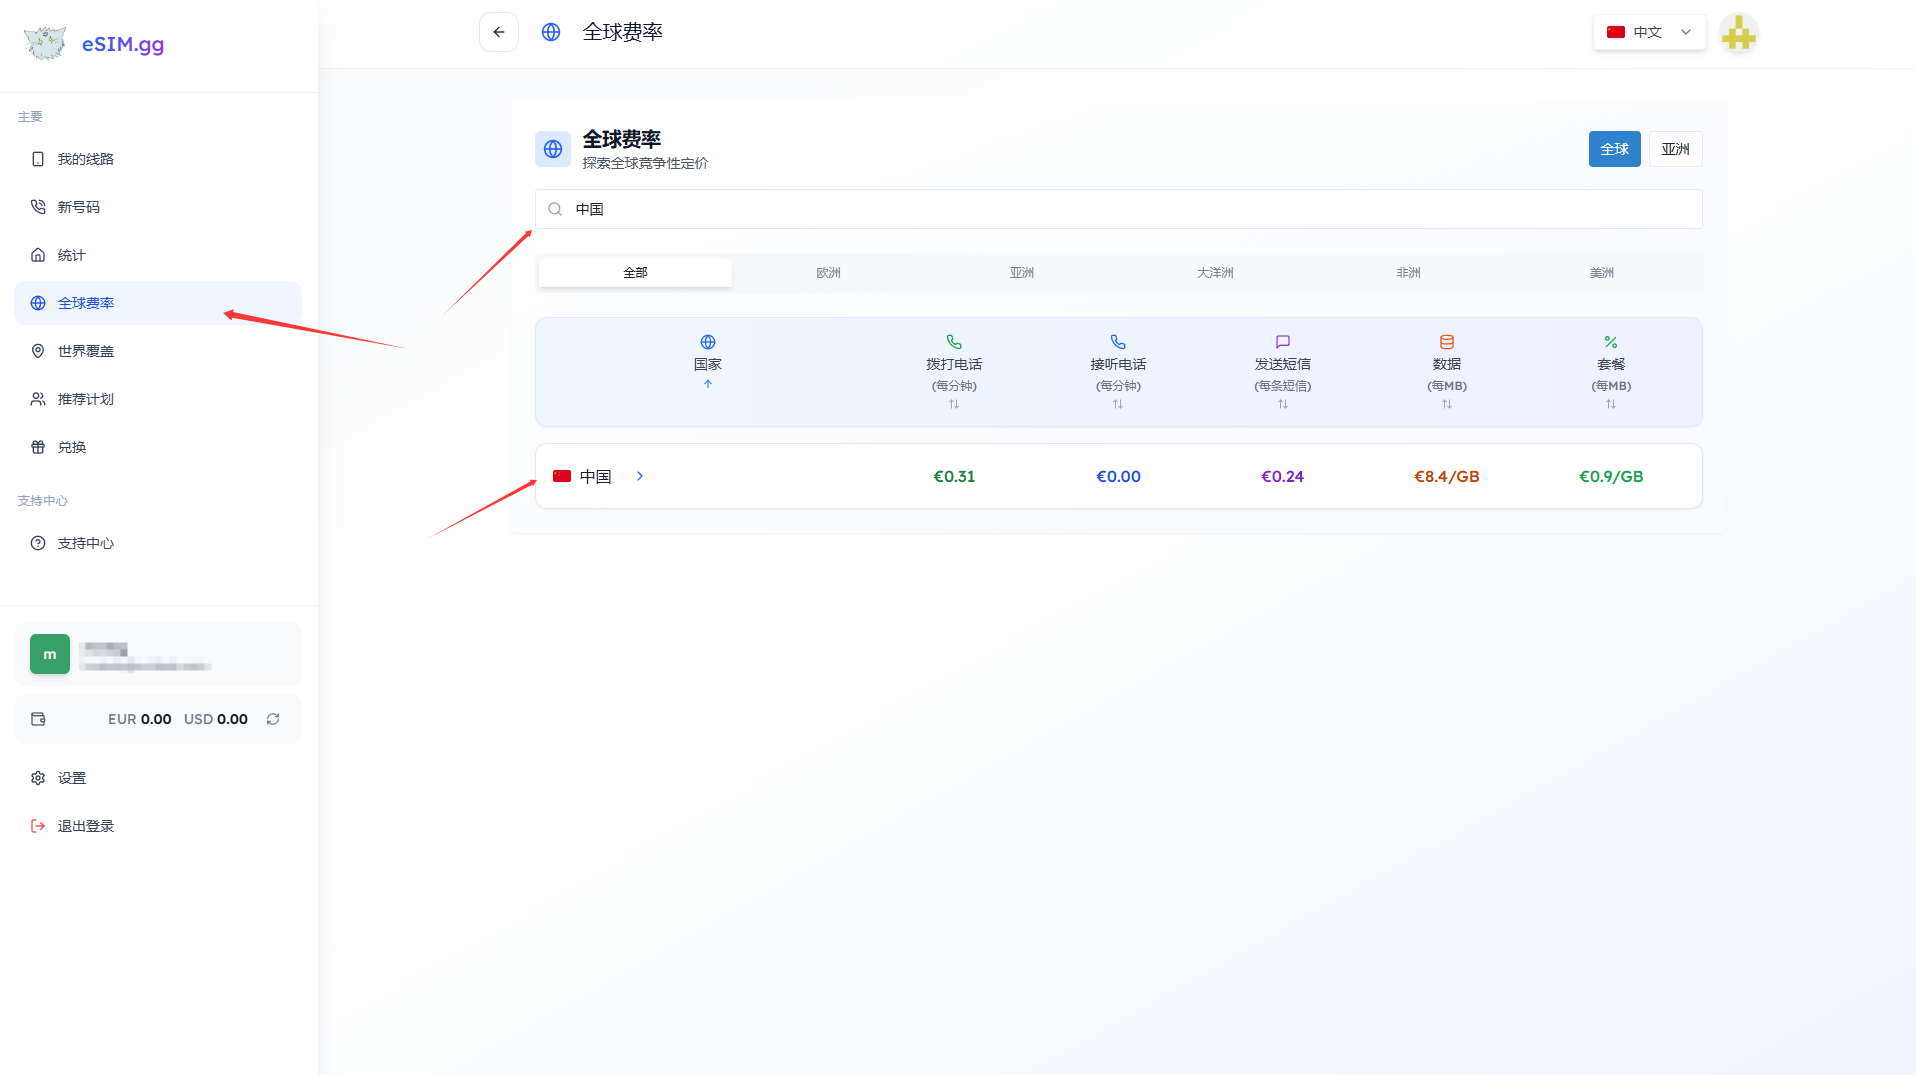Switch to the 欧洲 region tab
This screenshot has width=1916, height=1075.
[828, 273]
